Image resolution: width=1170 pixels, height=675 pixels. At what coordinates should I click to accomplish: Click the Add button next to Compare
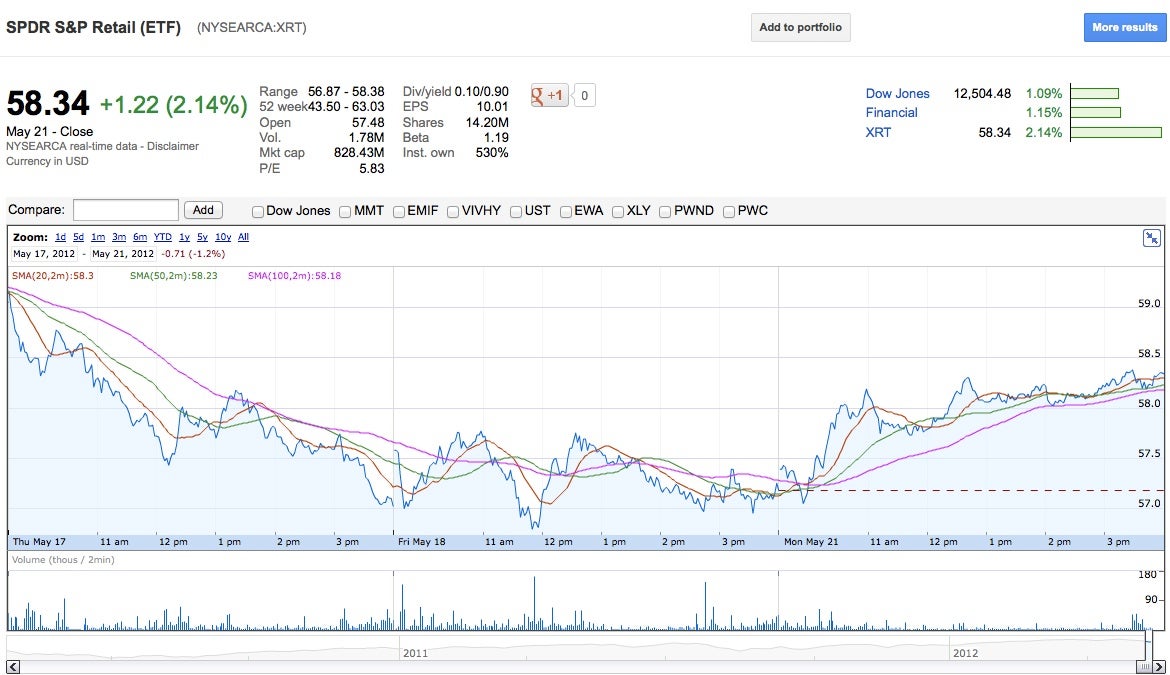point(203,210)
